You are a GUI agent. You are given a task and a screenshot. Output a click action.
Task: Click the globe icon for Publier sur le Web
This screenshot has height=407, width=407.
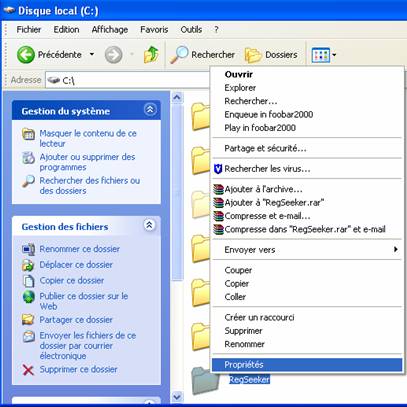pos(29,297)
